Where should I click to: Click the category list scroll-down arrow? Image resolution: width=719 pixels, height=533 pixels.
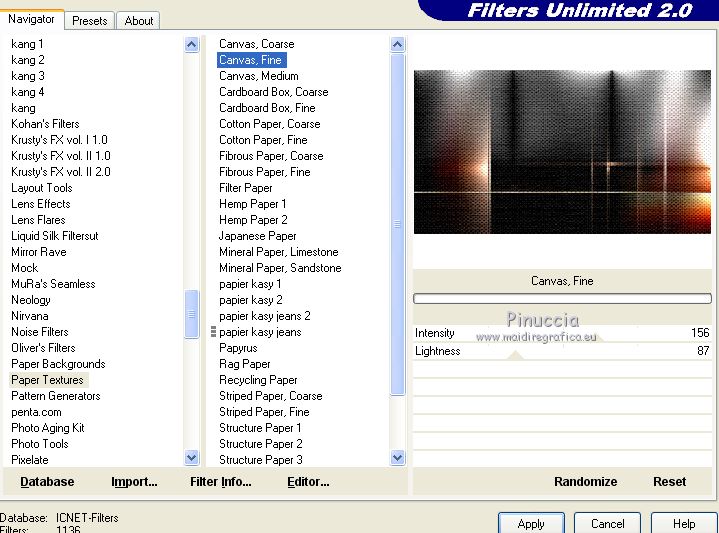point(192,457)
